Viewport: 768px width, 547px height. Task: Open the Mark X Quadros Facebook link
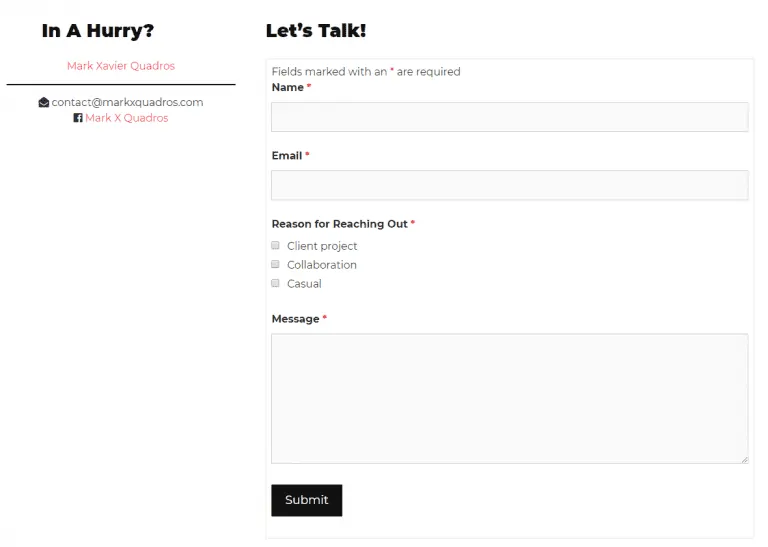click(126, 118)
